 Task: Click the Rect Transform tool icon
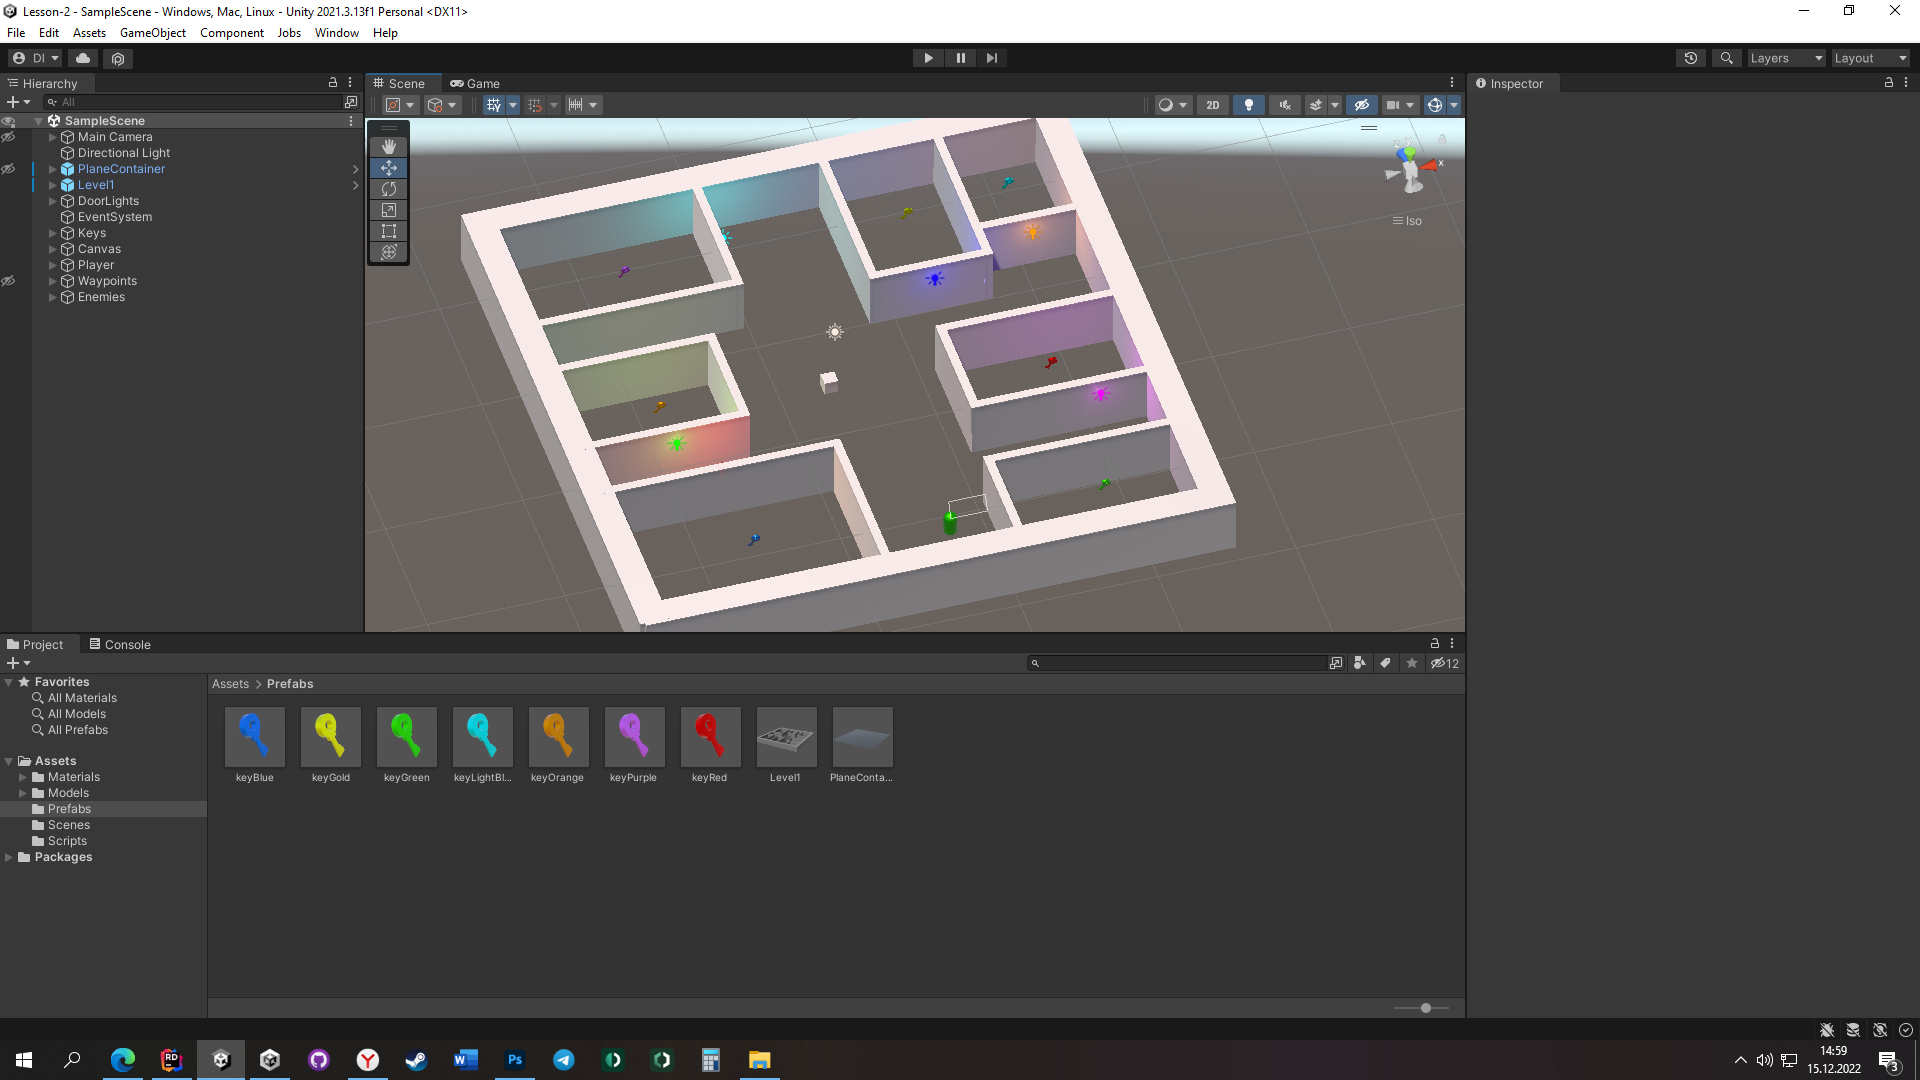(389, 231)
